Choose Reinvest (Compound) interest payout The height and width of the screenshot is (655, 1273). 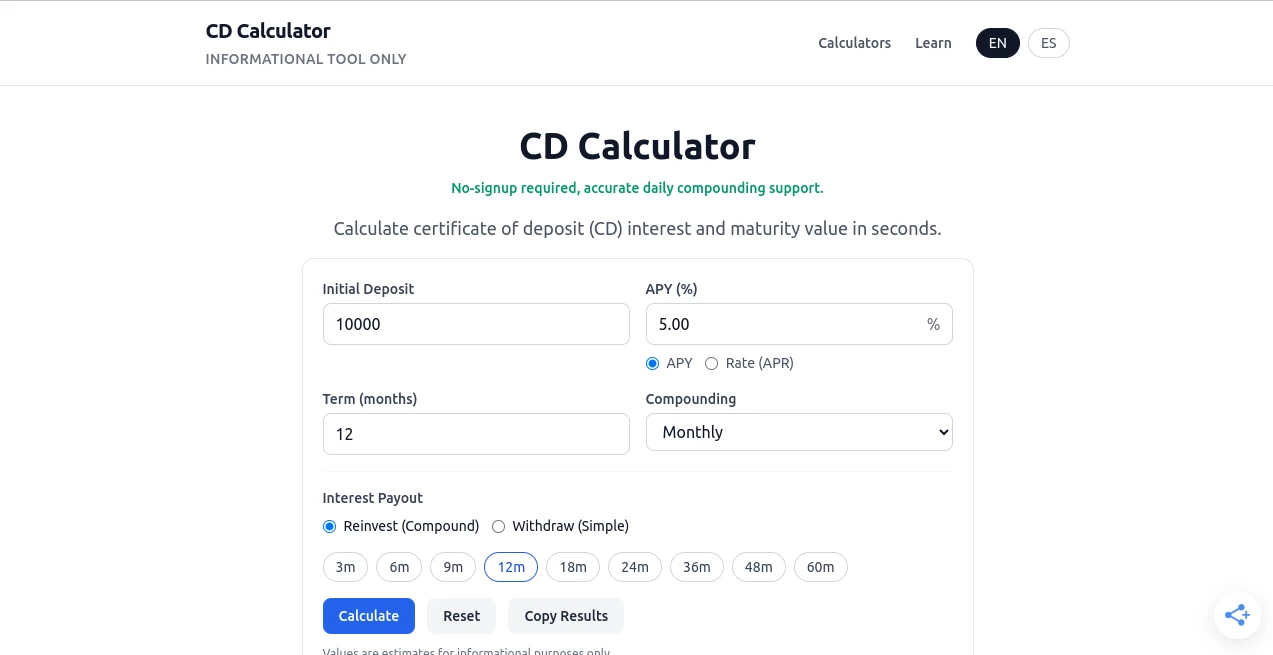click(330, 526)
